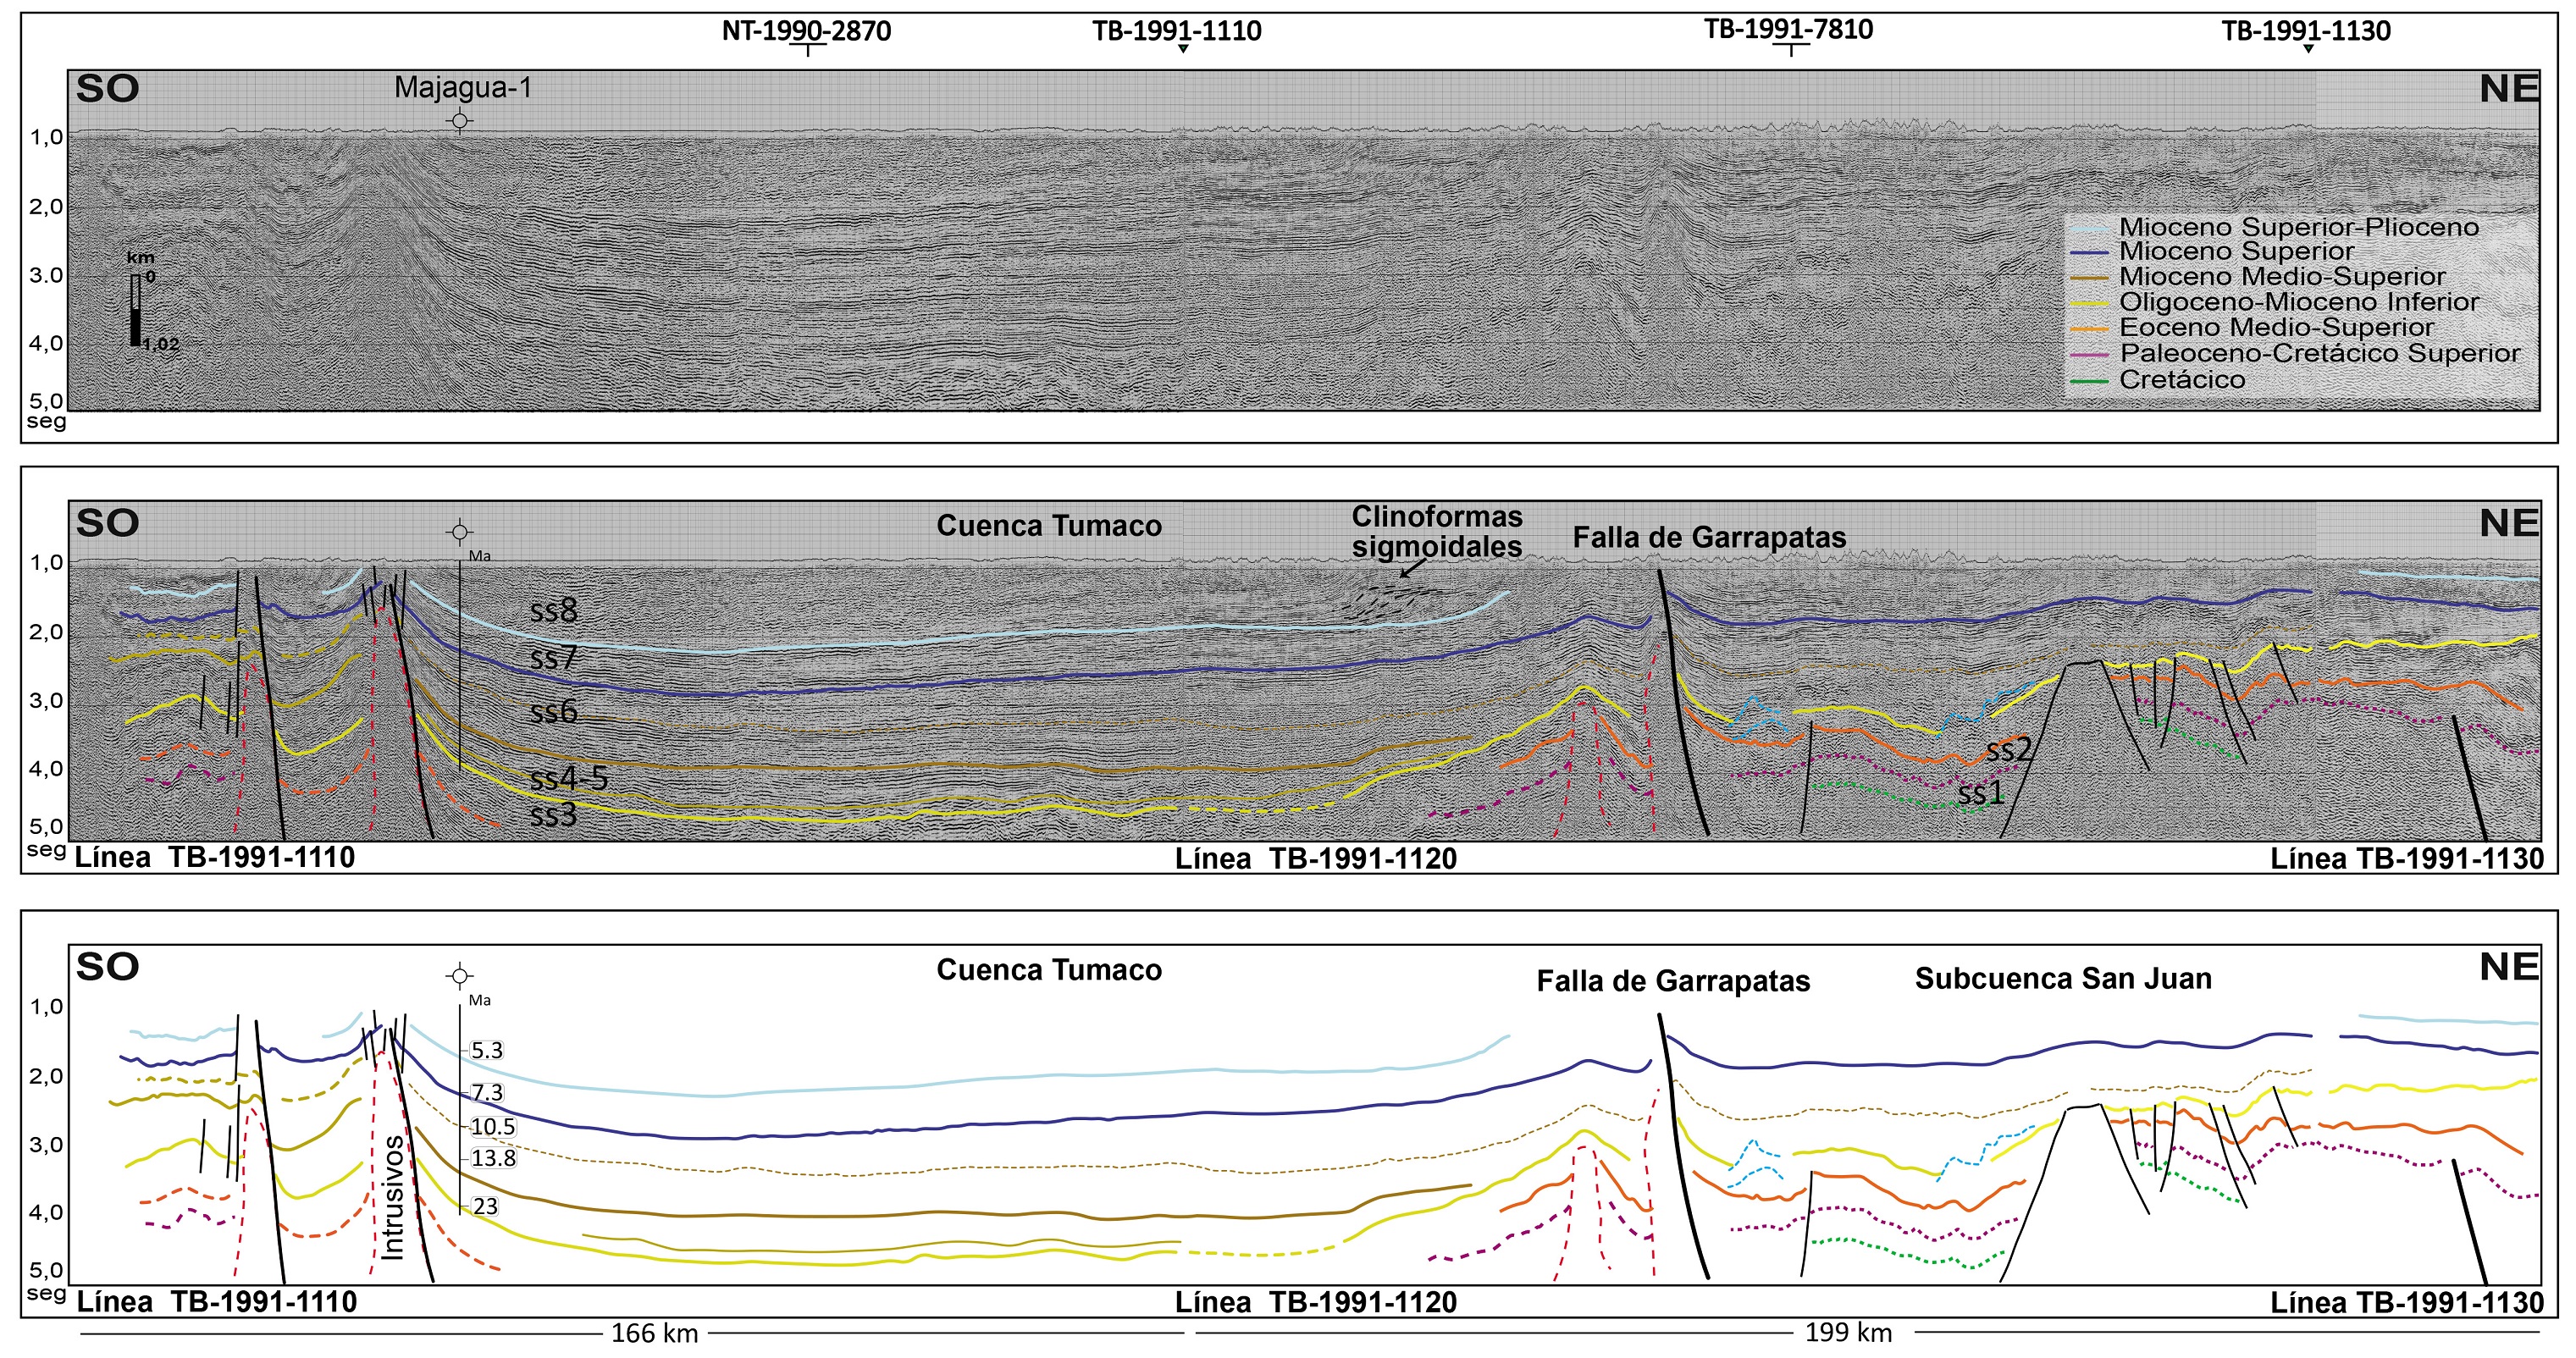The width and height of the screenshot is (2576, 1358).
Task: Click the TB-1991-7810 tick marker at top
Action: (1790, 48)
